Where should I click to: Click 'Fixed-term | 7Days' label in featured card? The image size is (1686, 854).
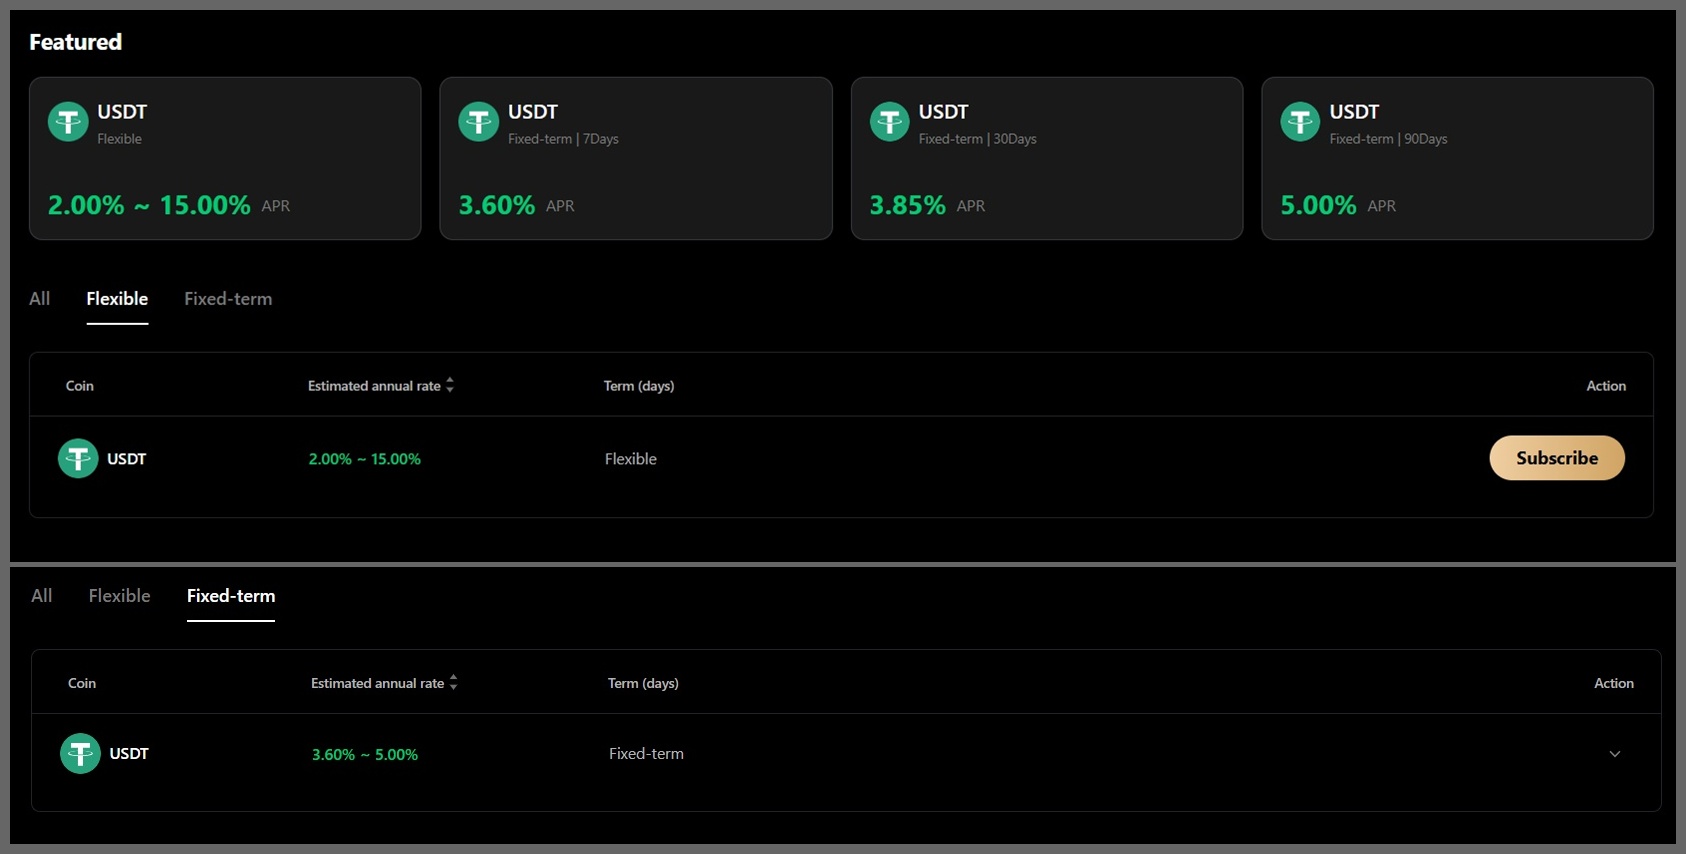point(563,139)
